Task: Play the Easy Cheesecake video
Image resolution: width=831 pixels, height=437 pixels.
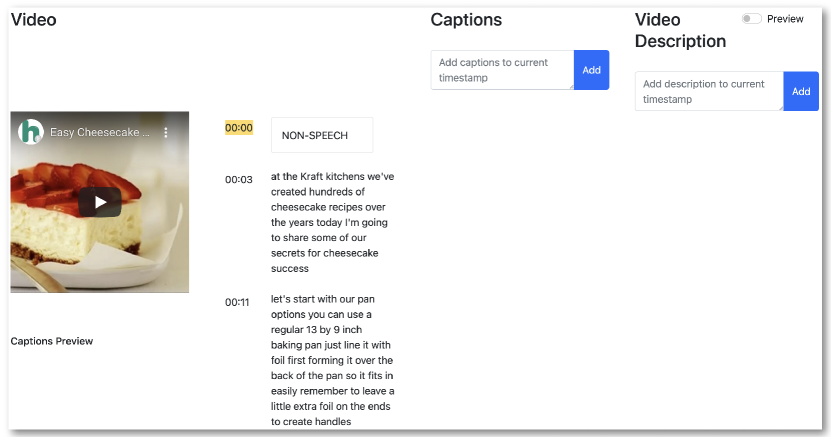Action: (x=100, y=202)
